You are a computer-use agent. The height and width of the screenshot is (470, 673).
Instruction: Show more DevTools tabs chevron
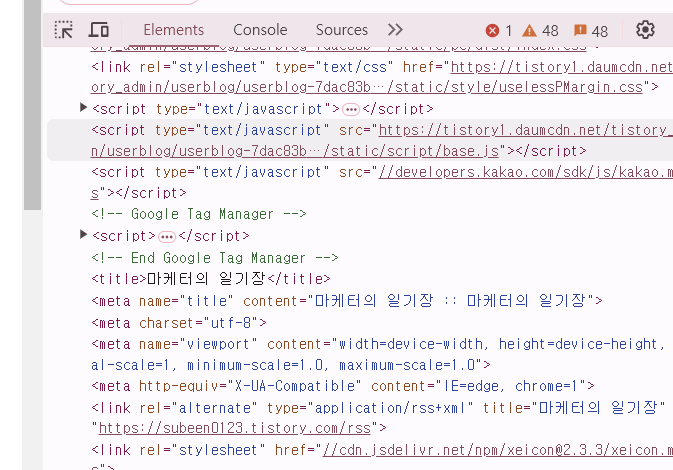(x=395, y=30)
